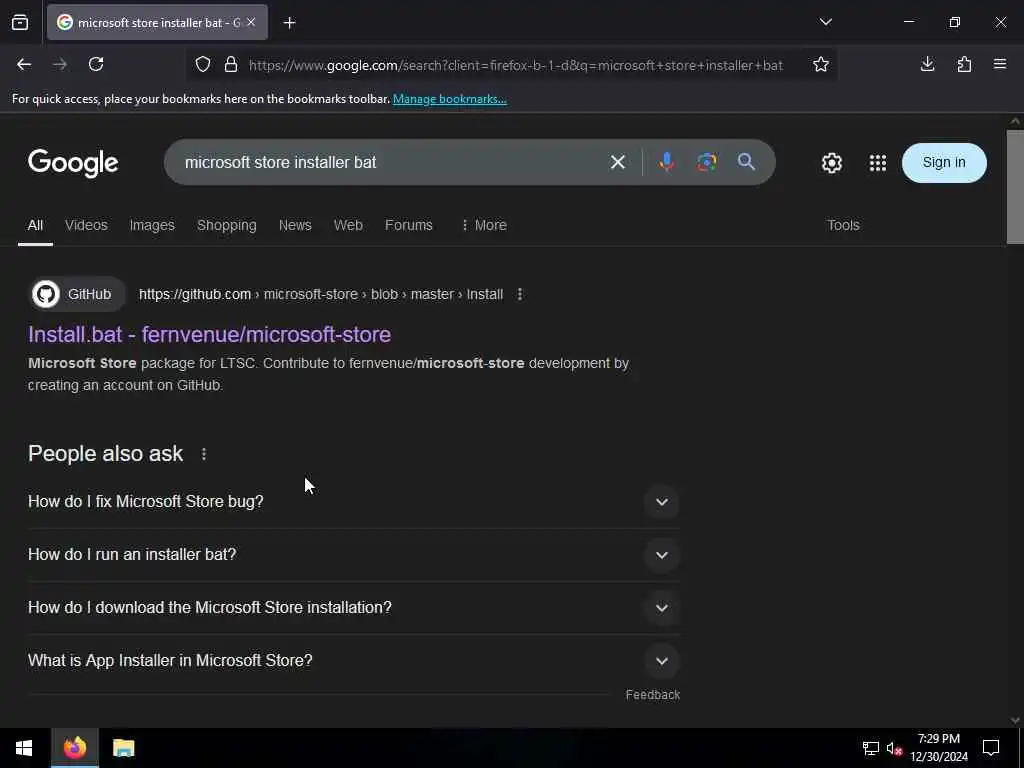
Task: Open the Install.bat fernvenue/microsoft-store result
Action: tap(210, 334)
